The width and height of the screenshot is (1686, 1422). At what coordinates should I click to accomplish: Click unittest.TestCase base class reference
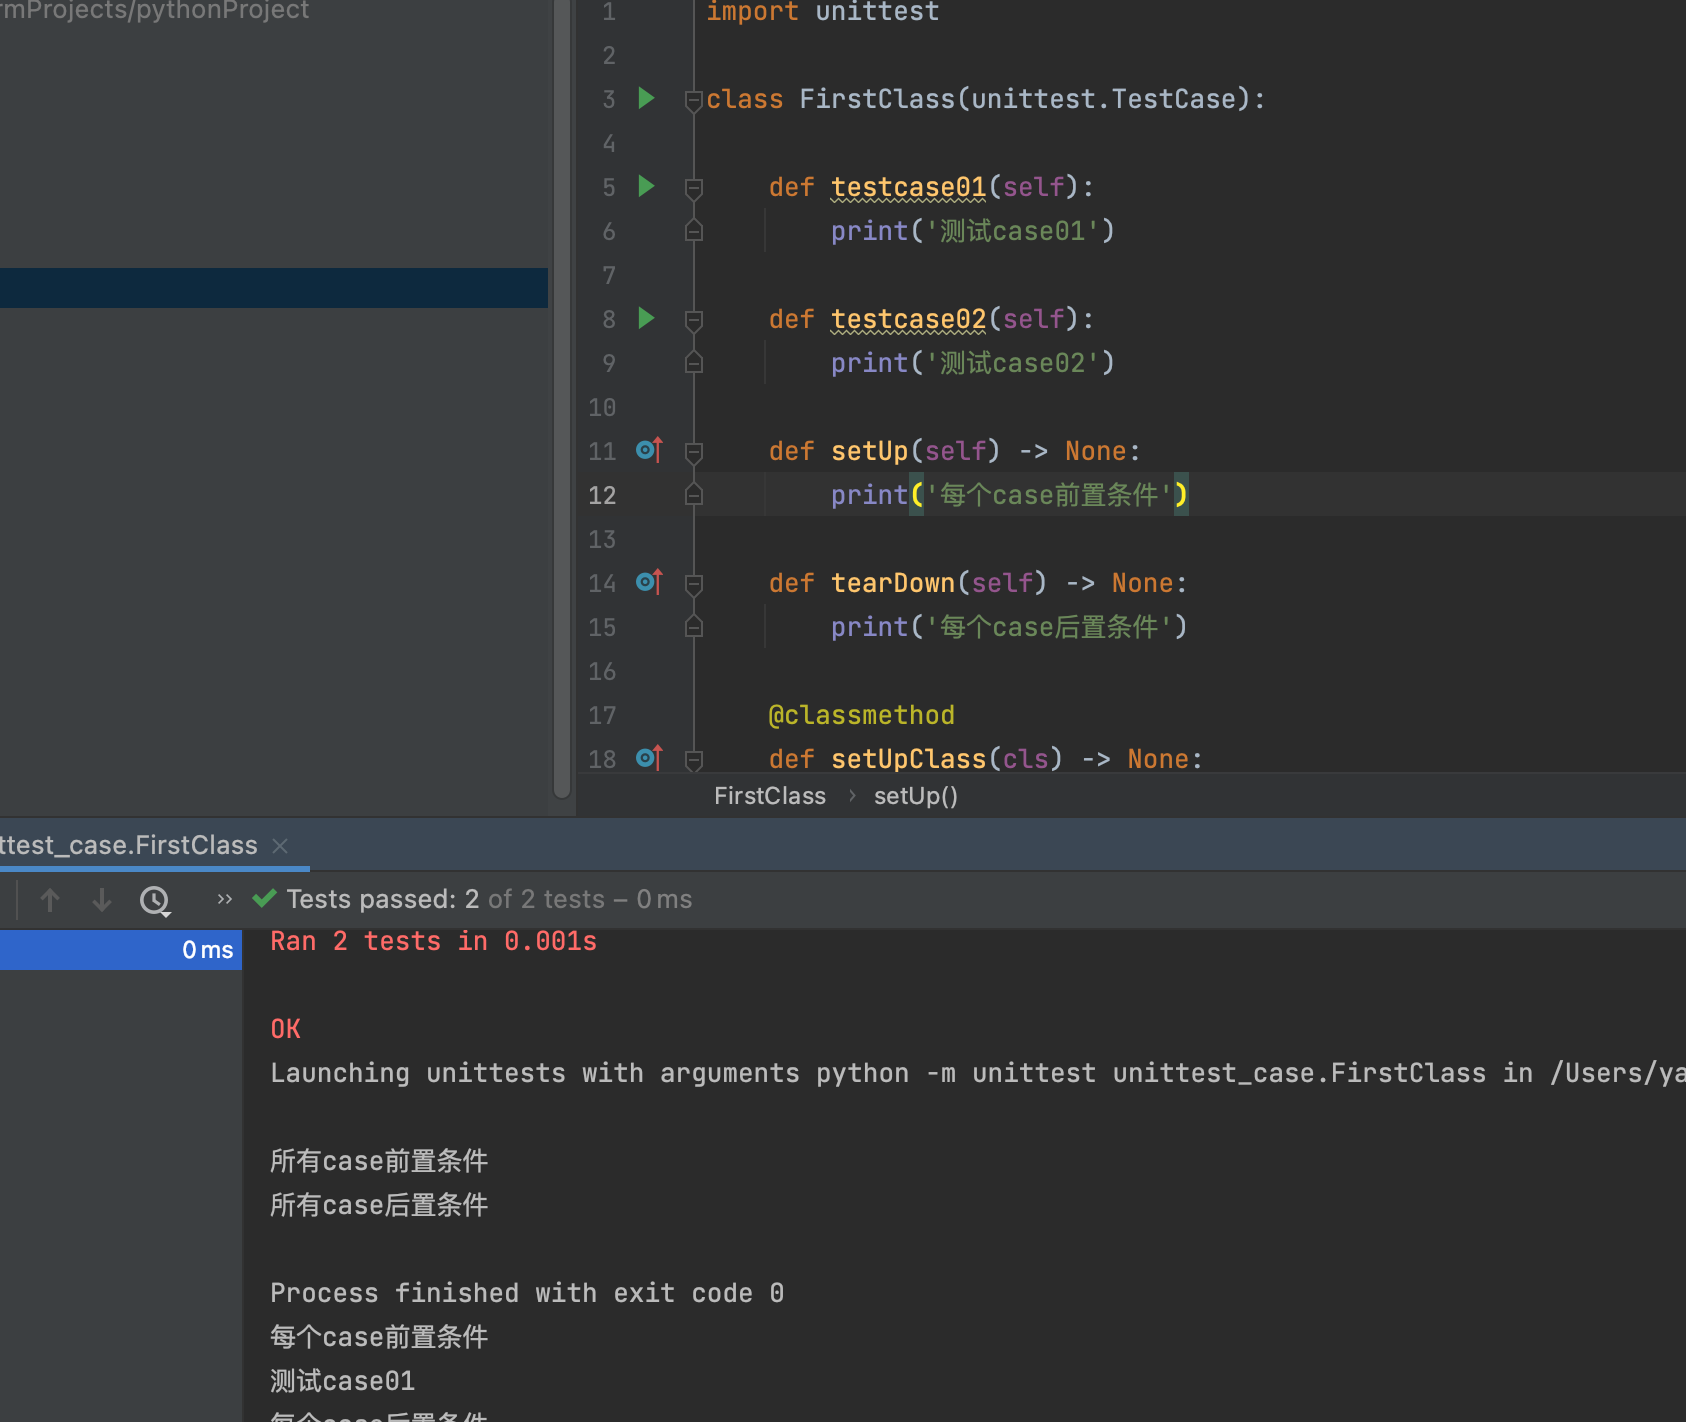pos(1104,99)
